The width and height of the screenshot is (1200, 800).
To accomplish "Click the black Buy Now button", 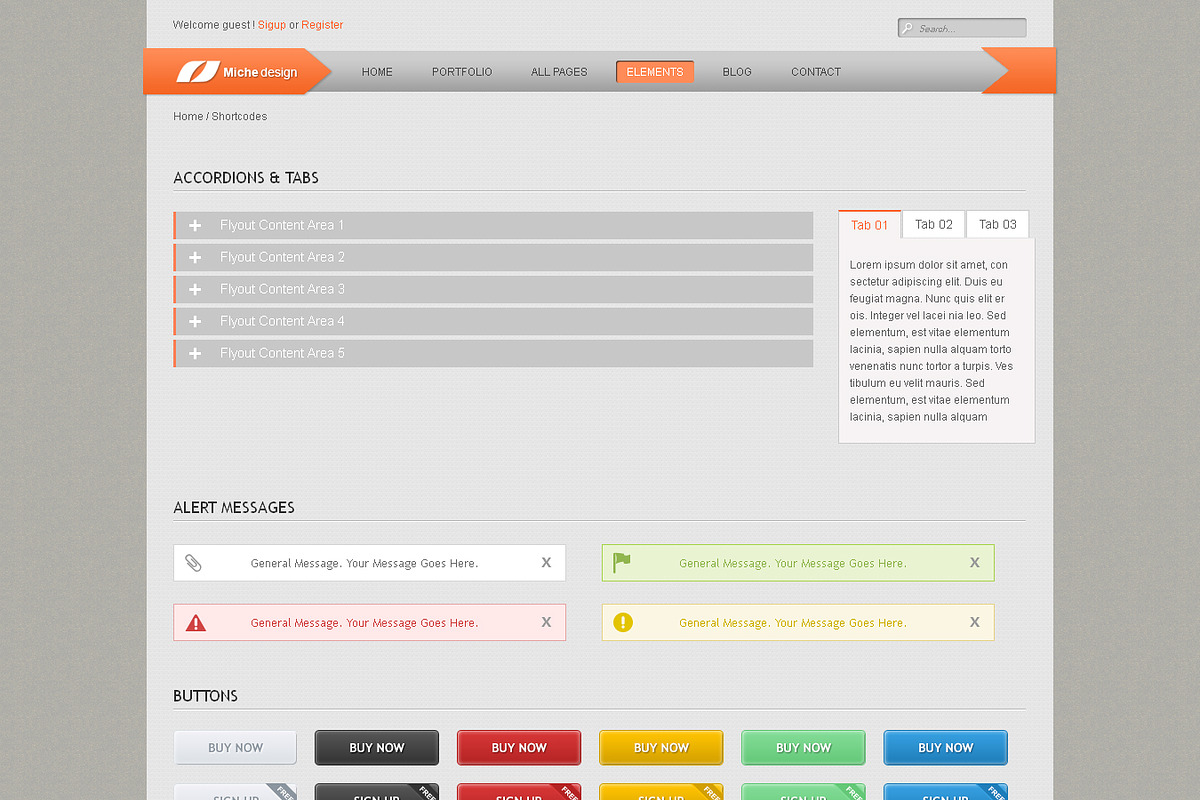I will click(377, 748).
